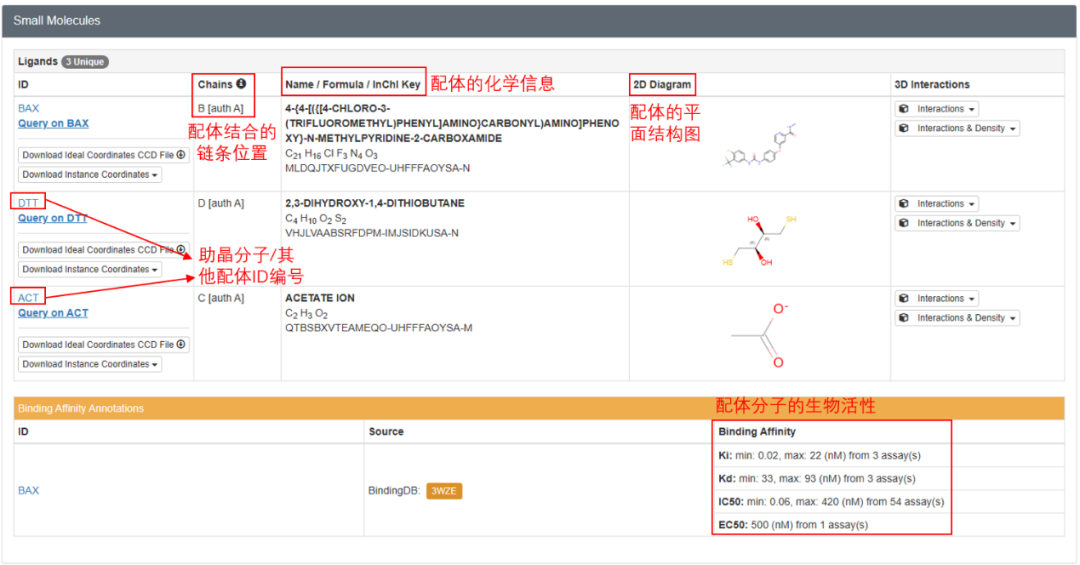
Task: Expand Download Instance Coordinates dropdown for DTT
Action: [90, 269]
